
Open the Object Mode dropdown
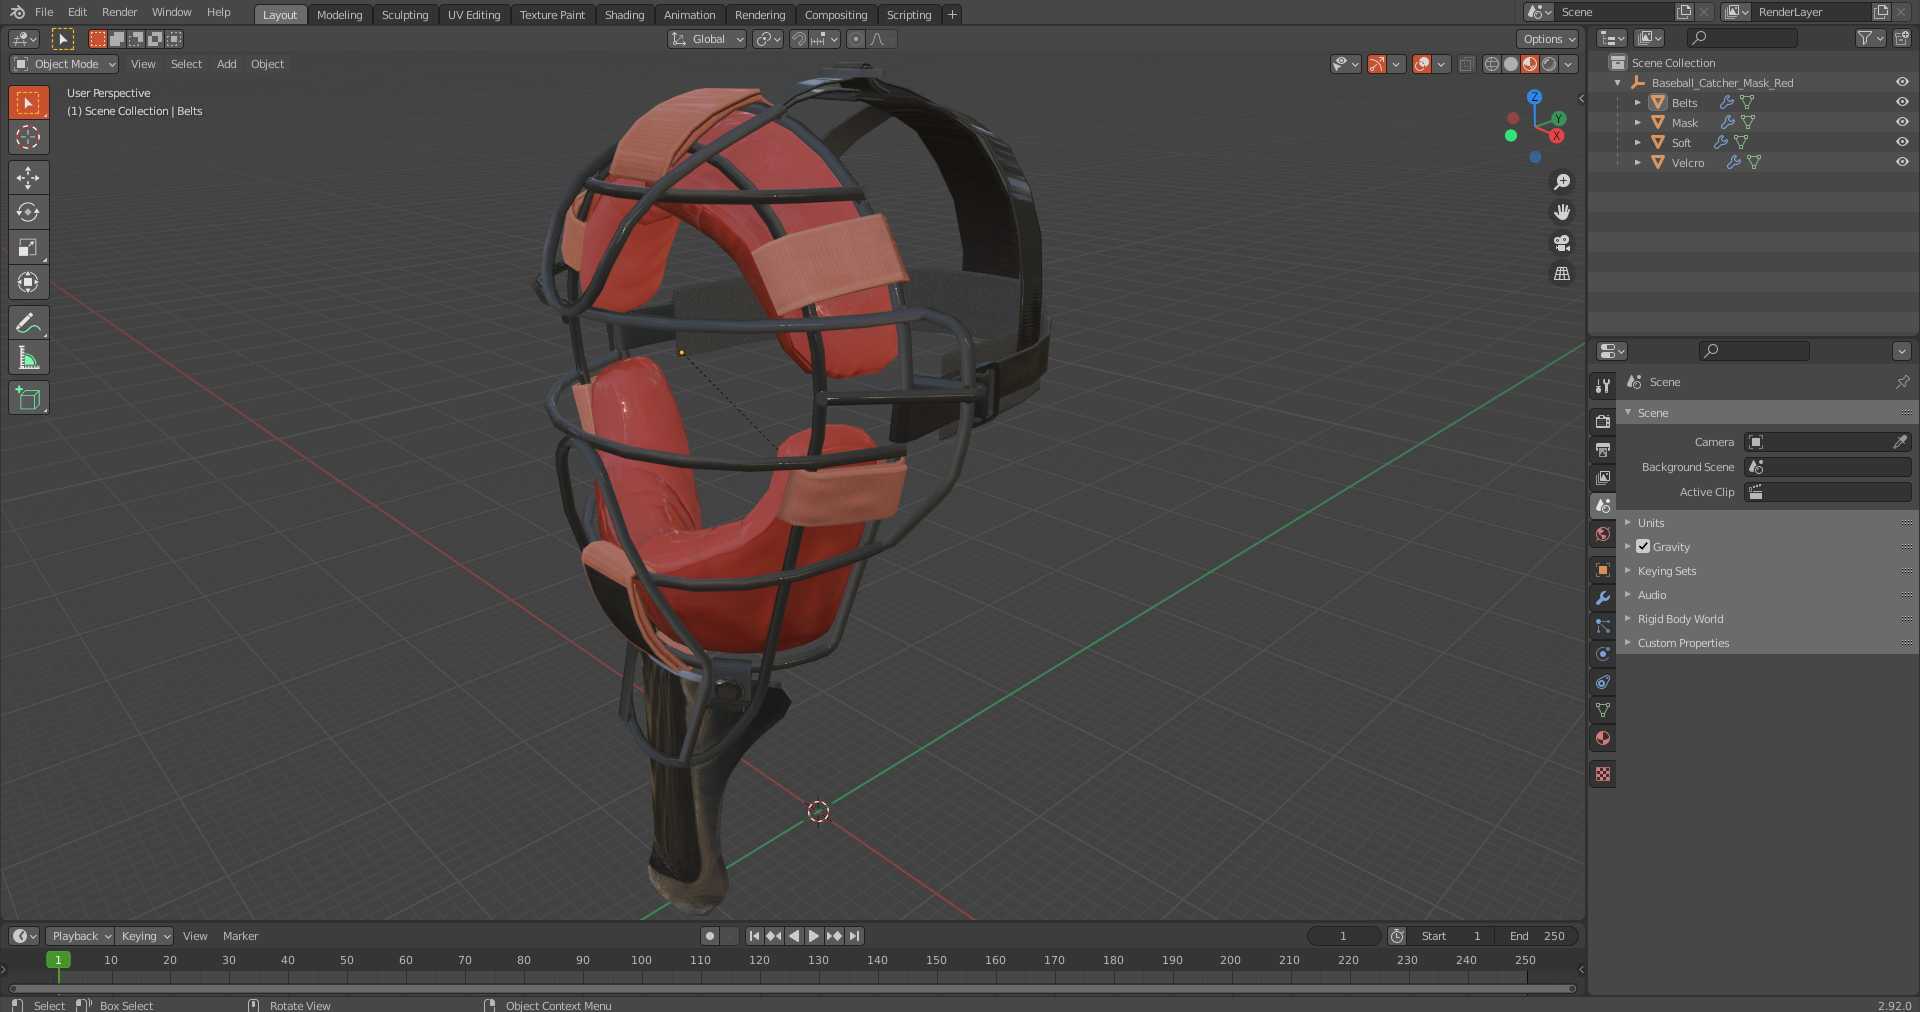[x=65, y=64]
